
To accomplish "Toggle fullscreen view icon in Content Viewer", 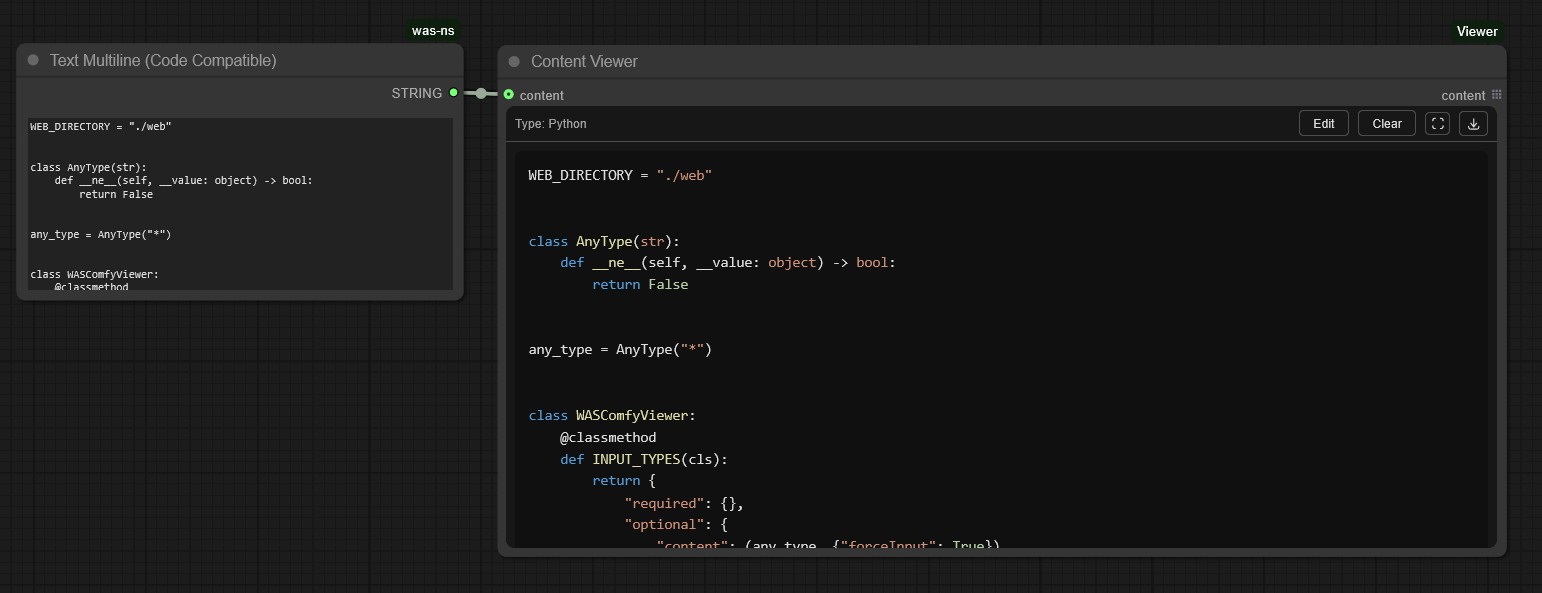I will click(x=1437, y=123).
